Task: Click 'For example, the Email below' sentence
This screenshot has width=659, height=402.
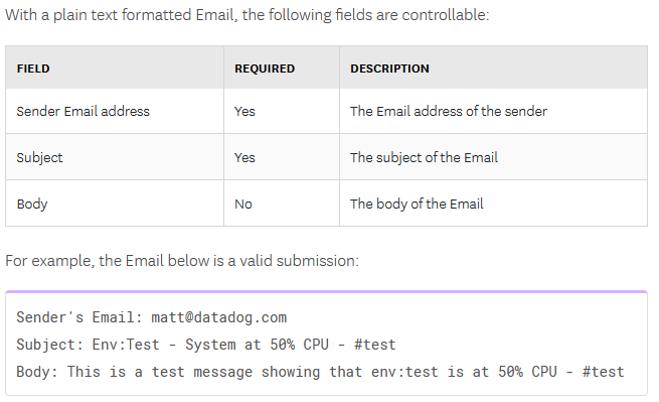Action: 182,261
